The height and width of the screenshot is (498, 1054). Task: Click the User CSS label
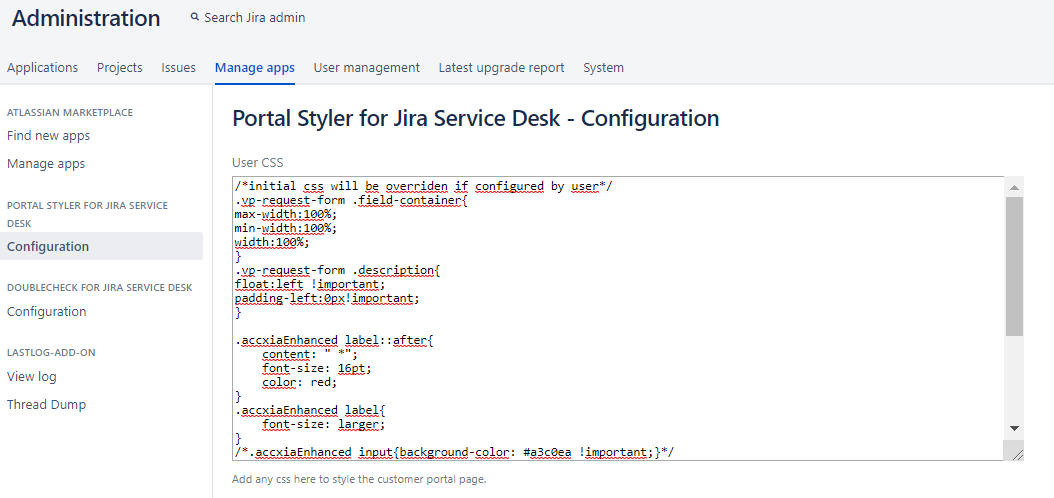click(x=257, y=162)
